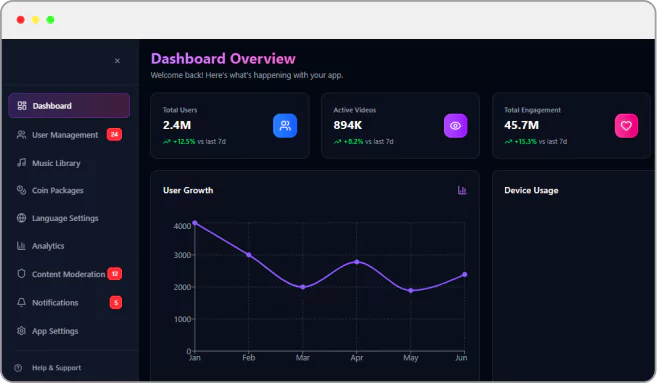Click the 2.4M total users value
657x383 pixels.
pyautogui.click(x=177, y=125)
